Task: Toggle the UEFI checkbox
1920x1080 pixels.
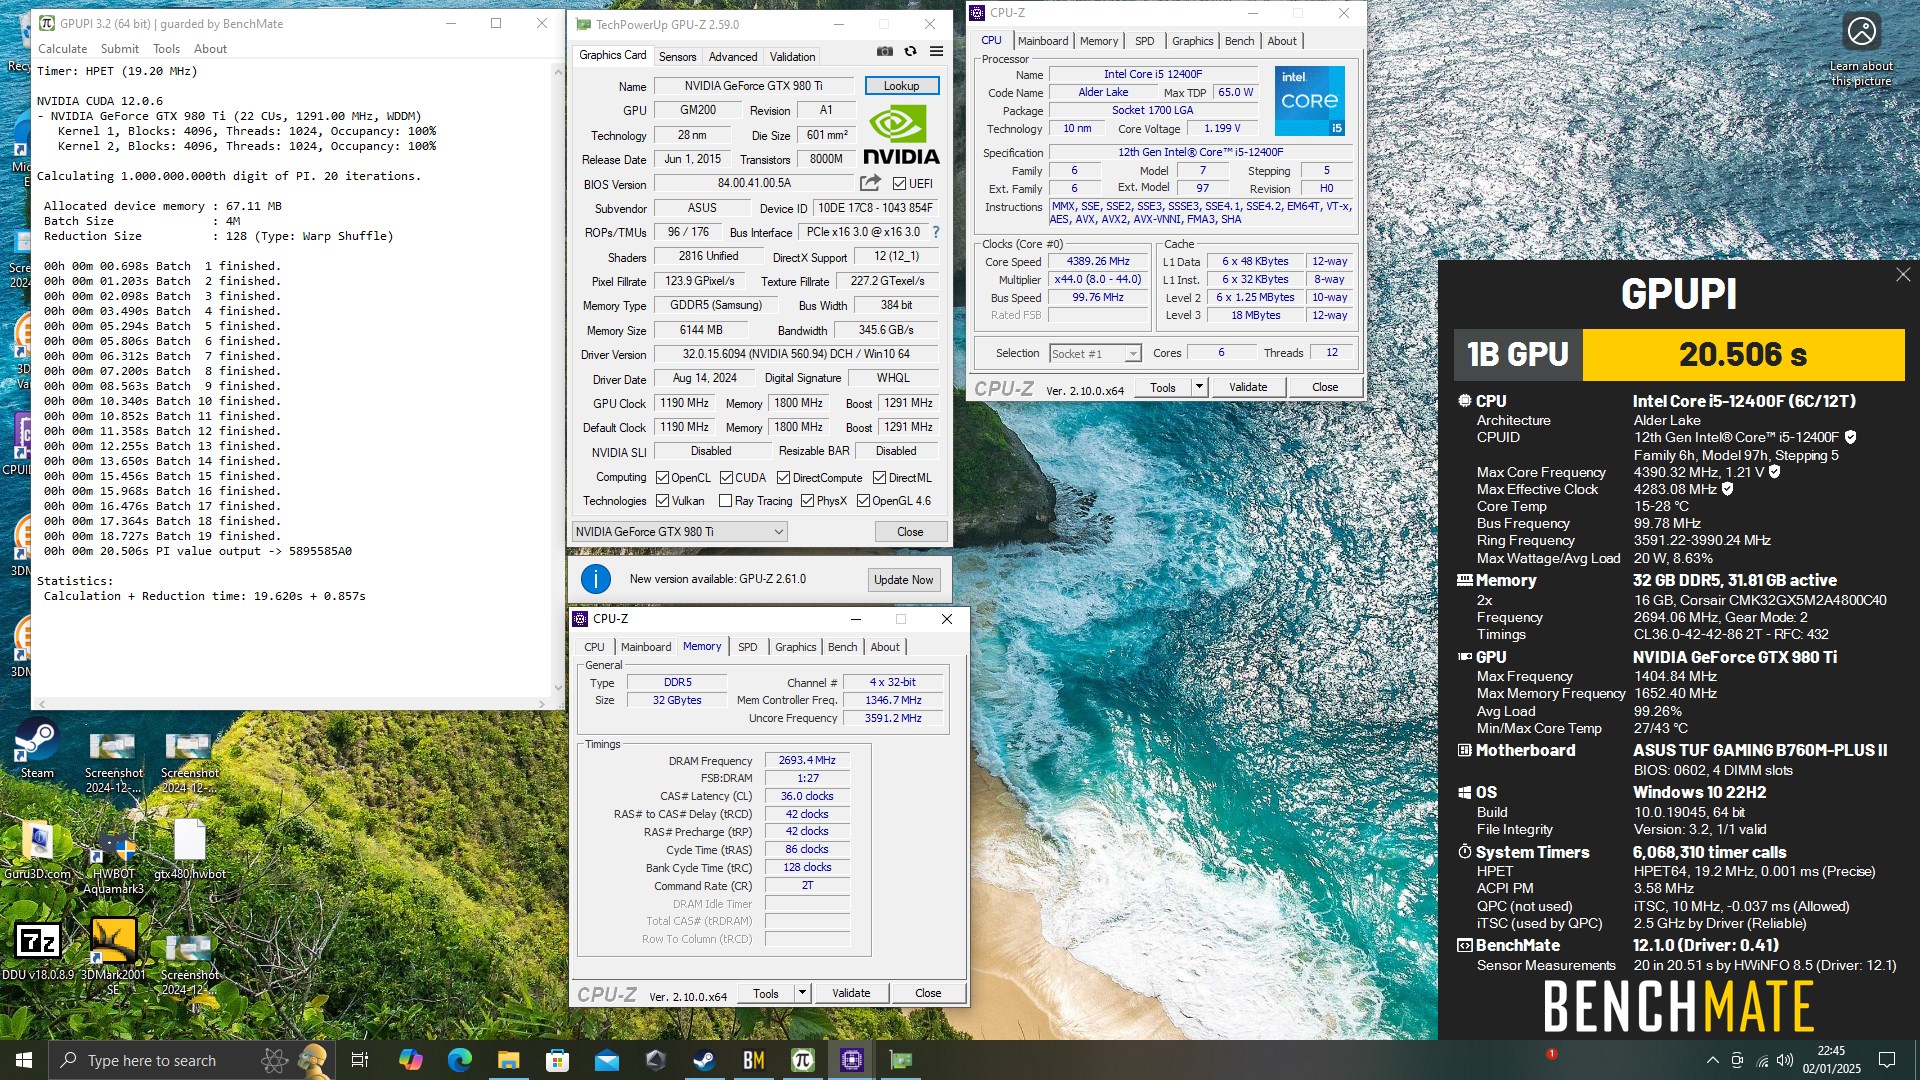Action: [899, 184]
